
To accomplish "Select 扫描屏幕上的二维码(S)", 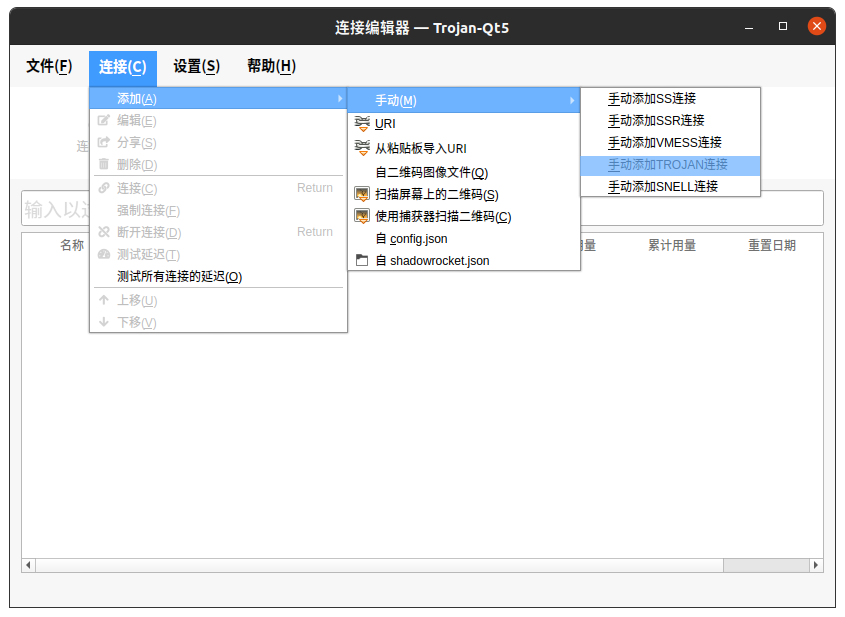I will (464, 195).
